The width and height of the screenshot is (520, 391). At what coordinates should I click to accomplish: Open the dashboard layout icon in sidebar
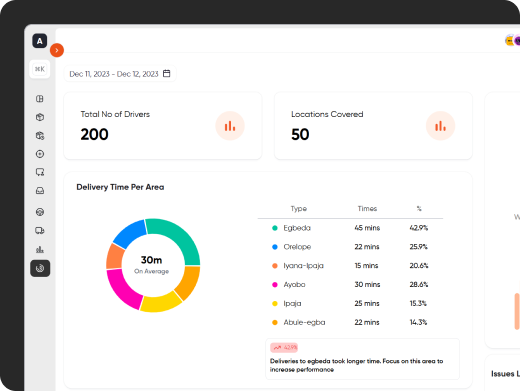pos(40,99)
